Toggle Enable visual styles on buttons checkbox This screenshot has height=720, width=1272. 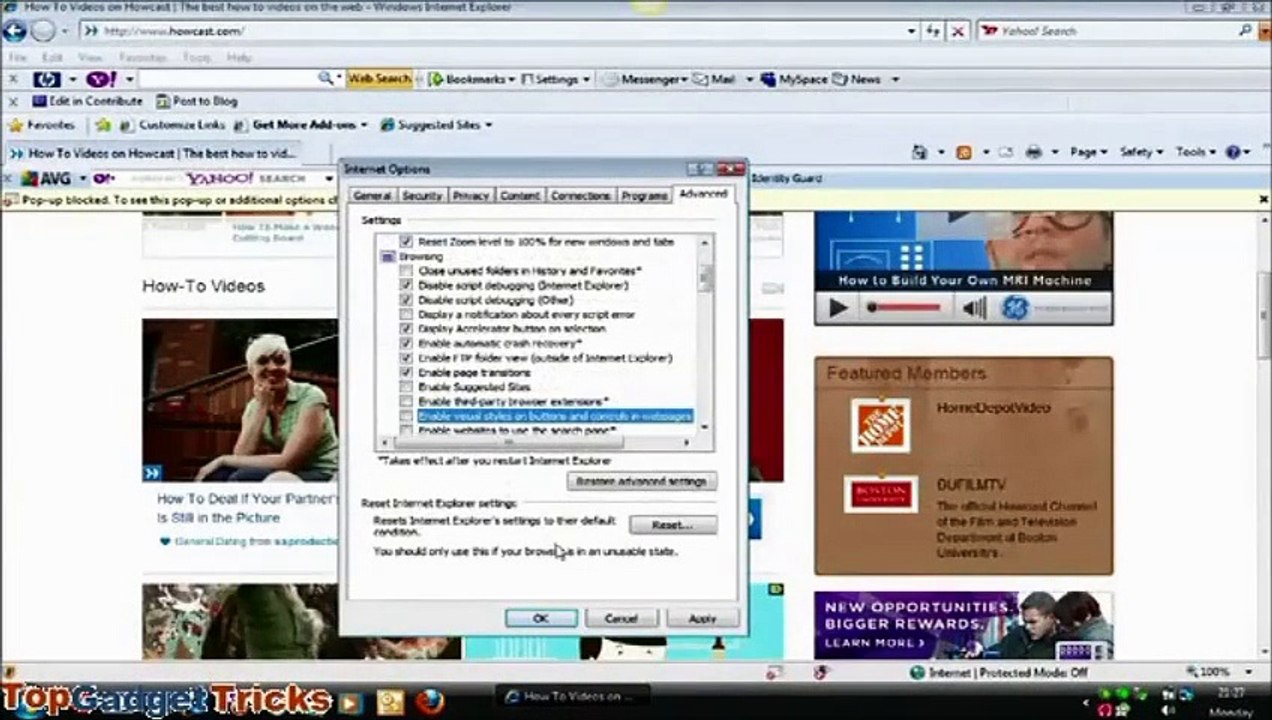(x=406, y=415)
